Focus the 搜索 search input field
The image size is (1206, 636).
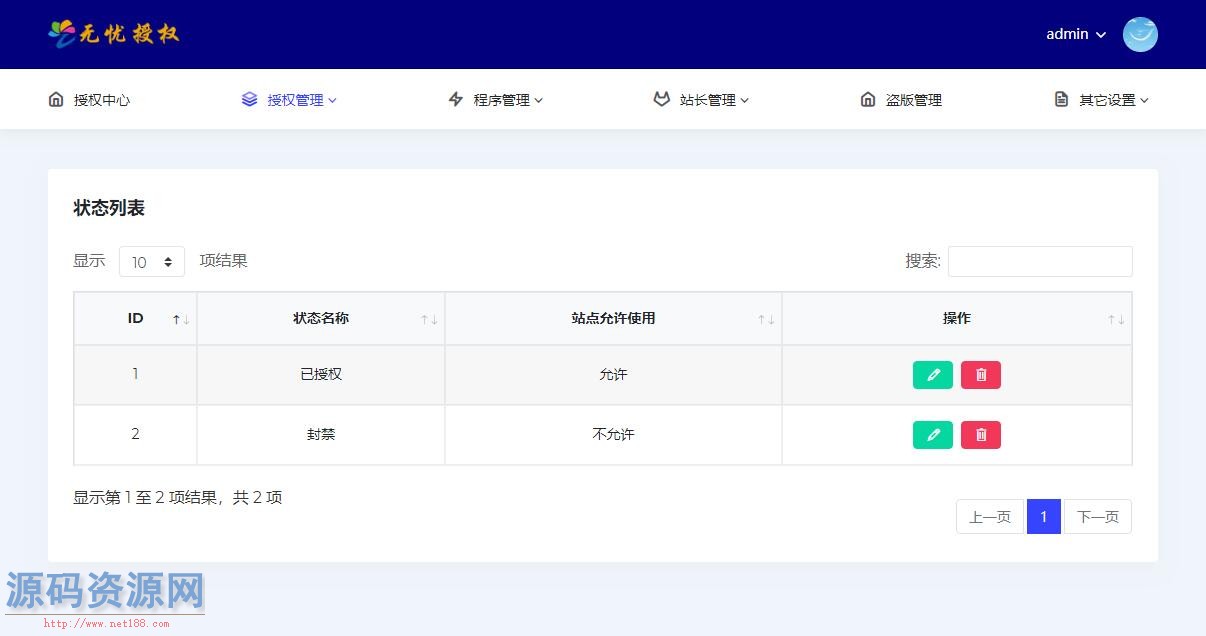(x=1040, y=261)
